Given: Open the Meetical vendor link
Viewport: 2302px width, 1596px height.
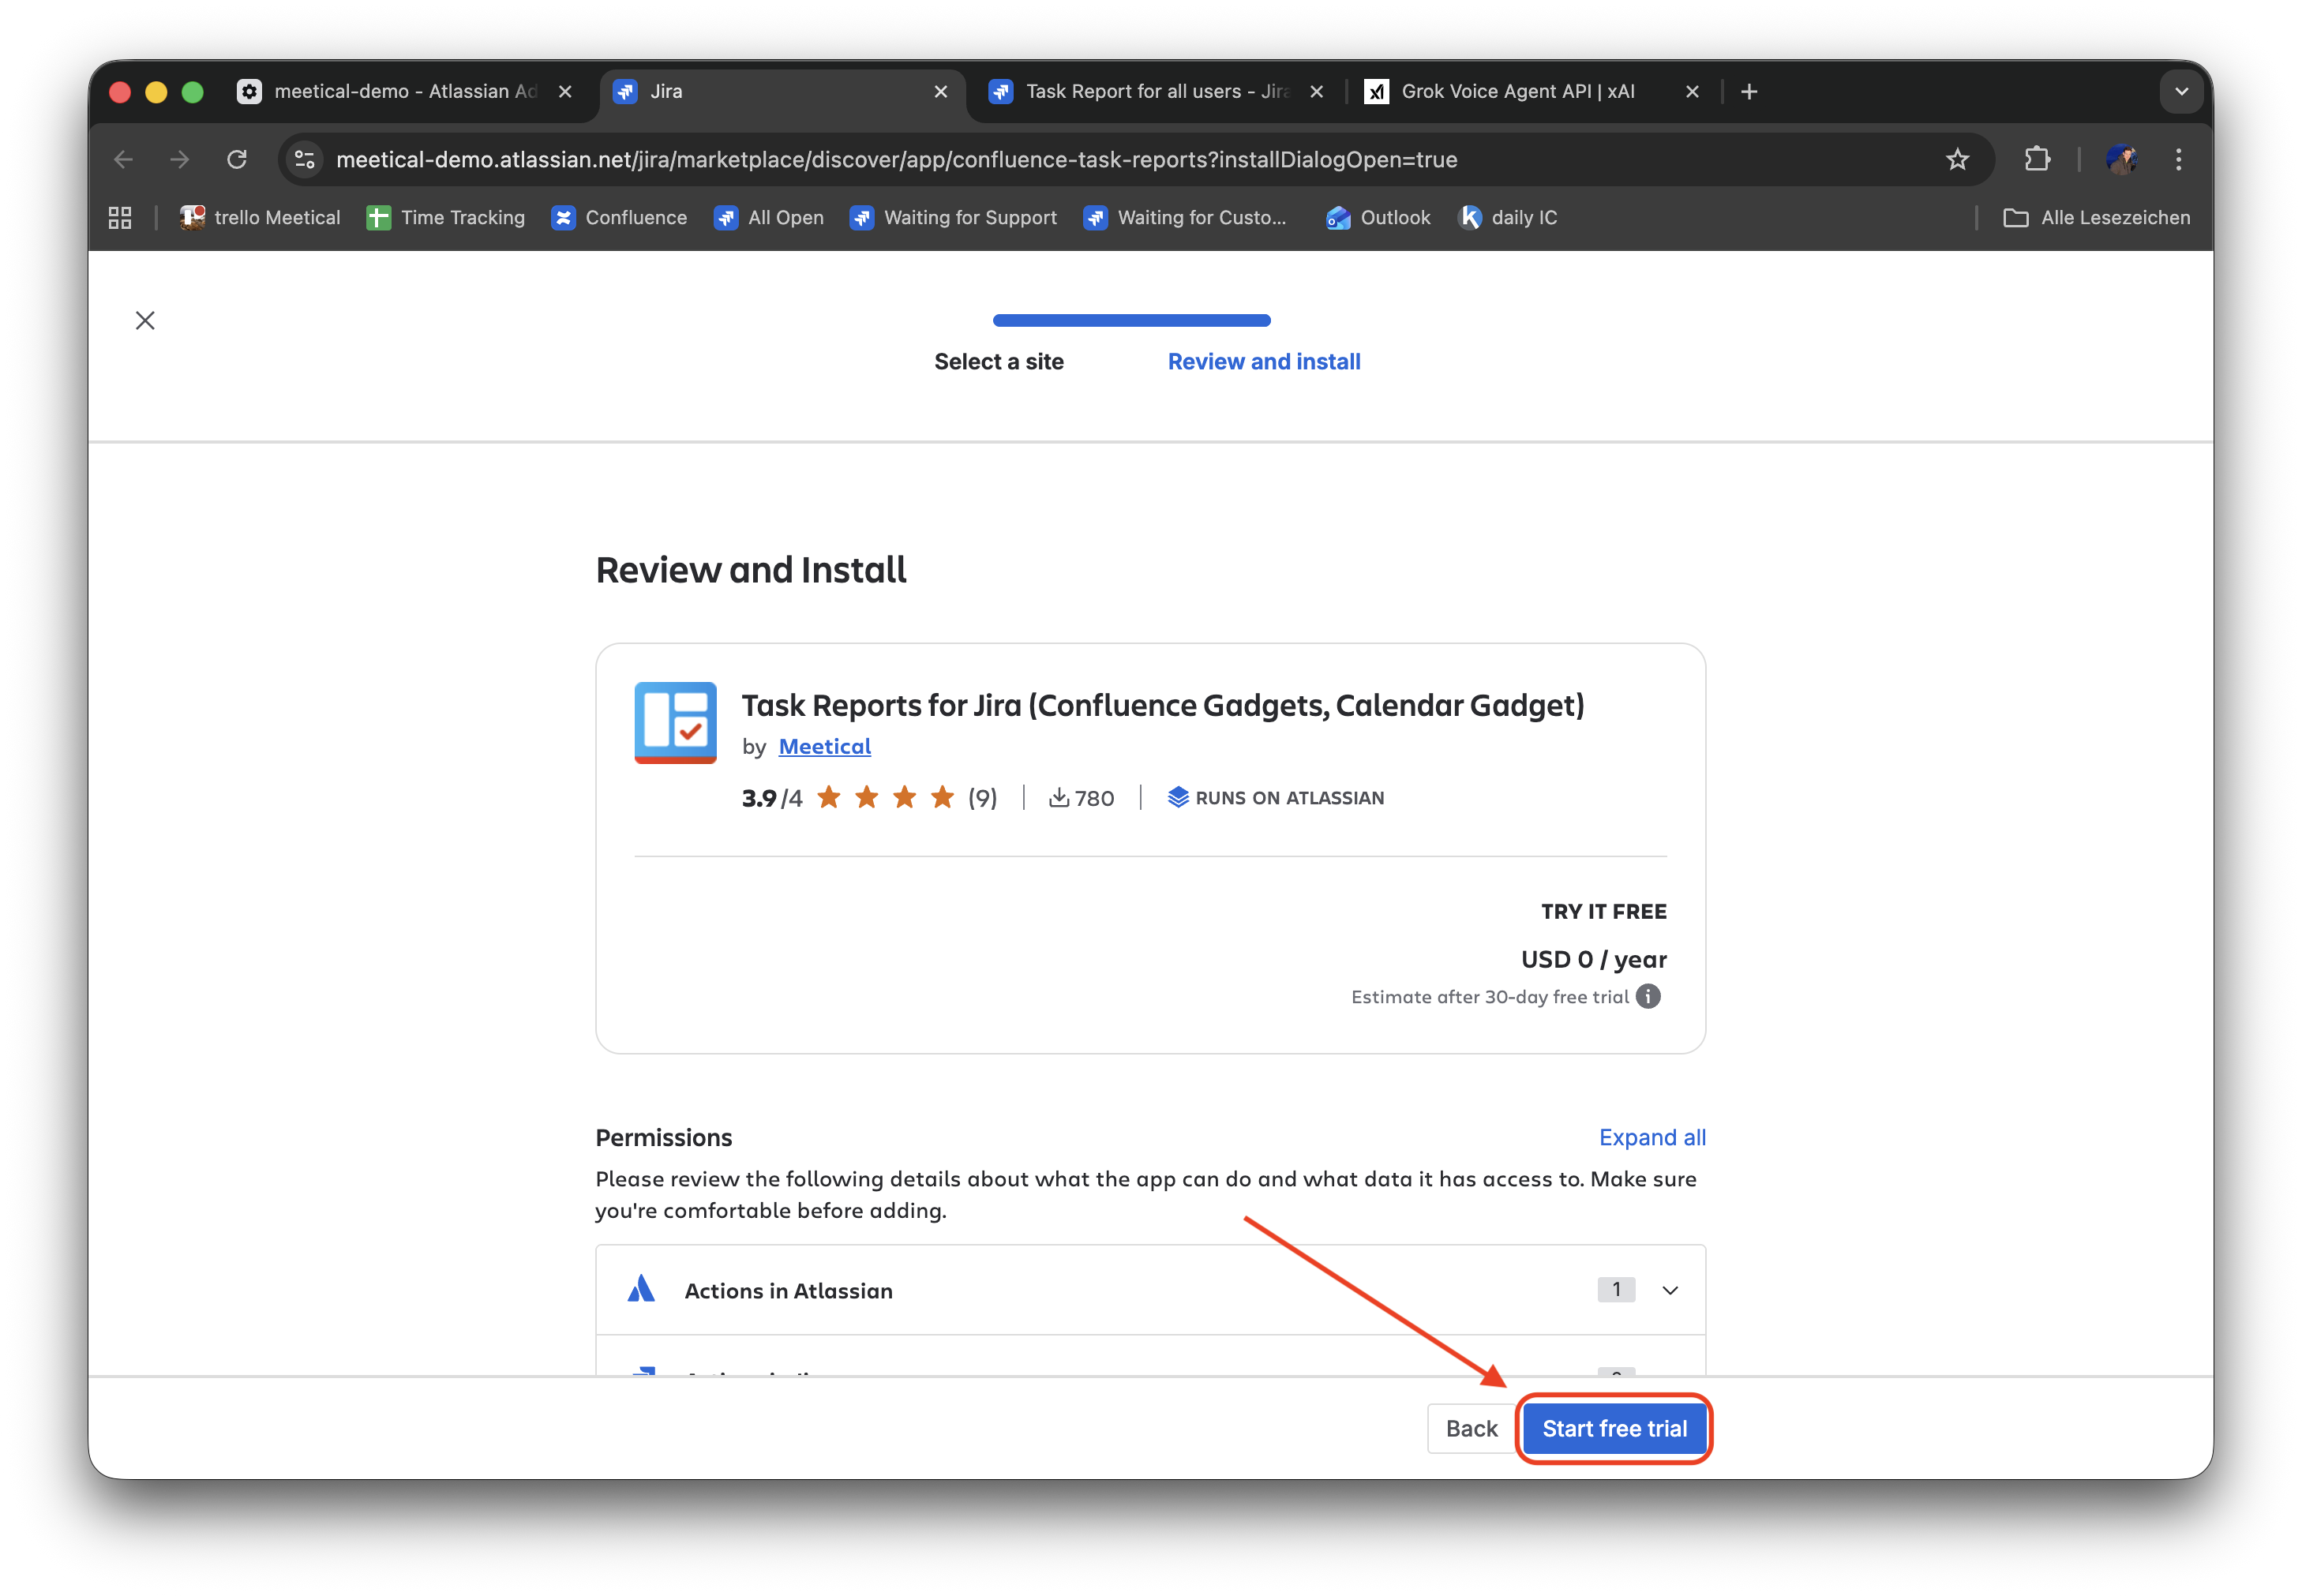Looking at the screenshot, I should coord(824,746).
